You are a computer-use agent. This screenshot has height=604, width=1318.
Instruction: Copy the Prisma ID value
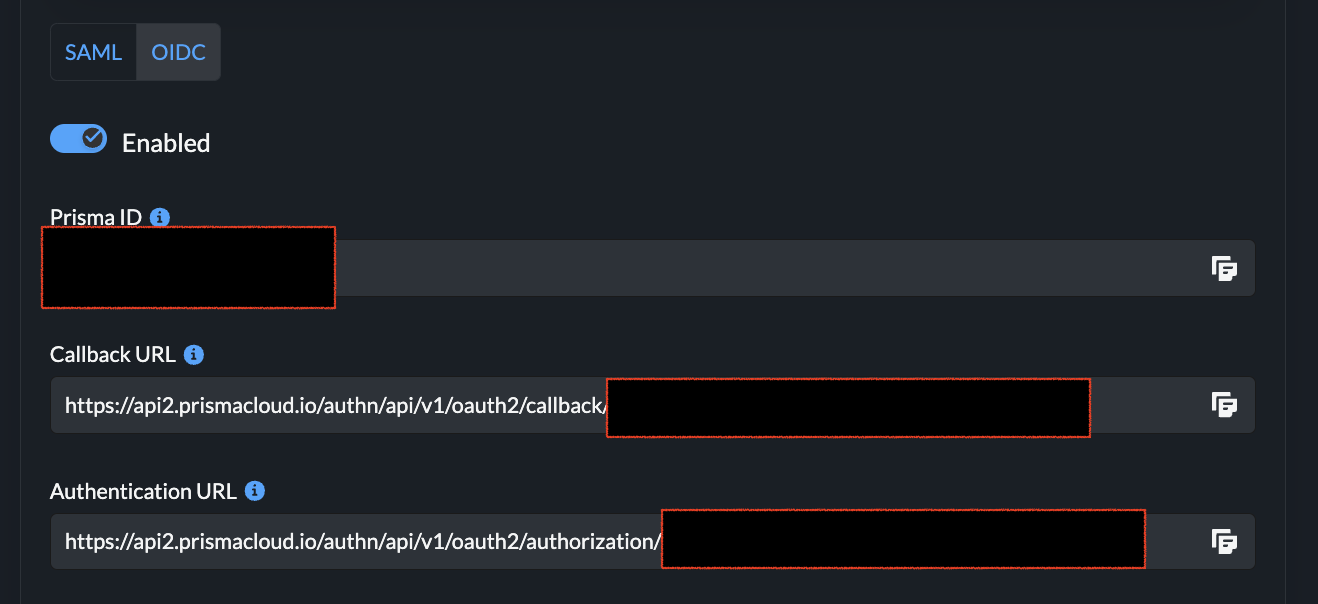tap(1224, 268)
